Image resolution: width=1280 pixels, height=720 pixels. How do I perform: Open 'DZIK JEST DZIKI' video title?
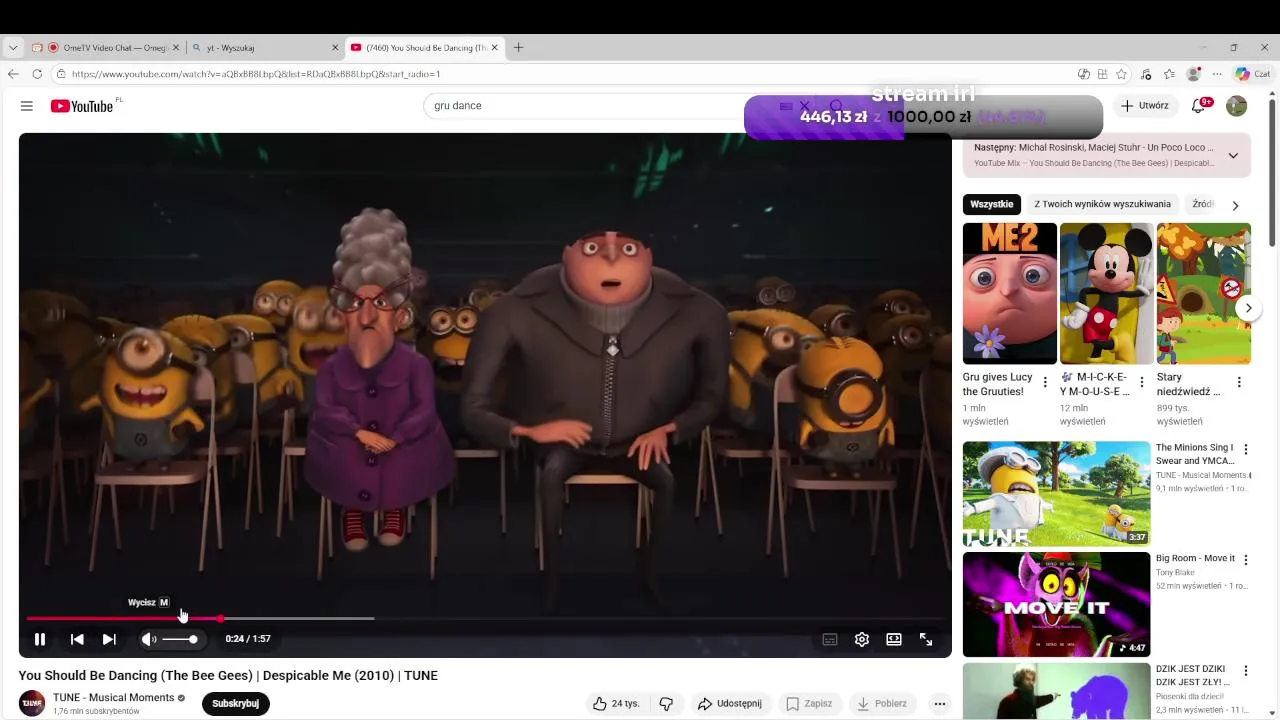tap(1192, 675)
